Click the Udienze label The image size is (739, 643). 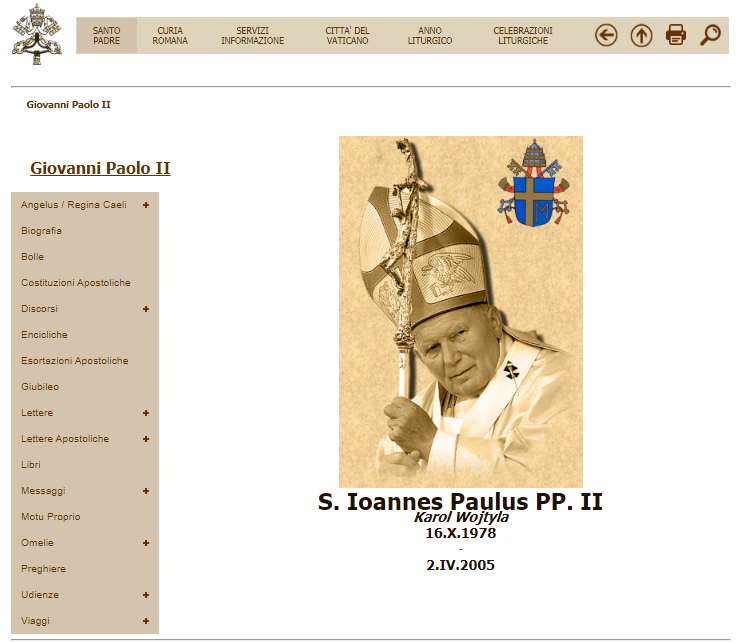tap(40, 595)
